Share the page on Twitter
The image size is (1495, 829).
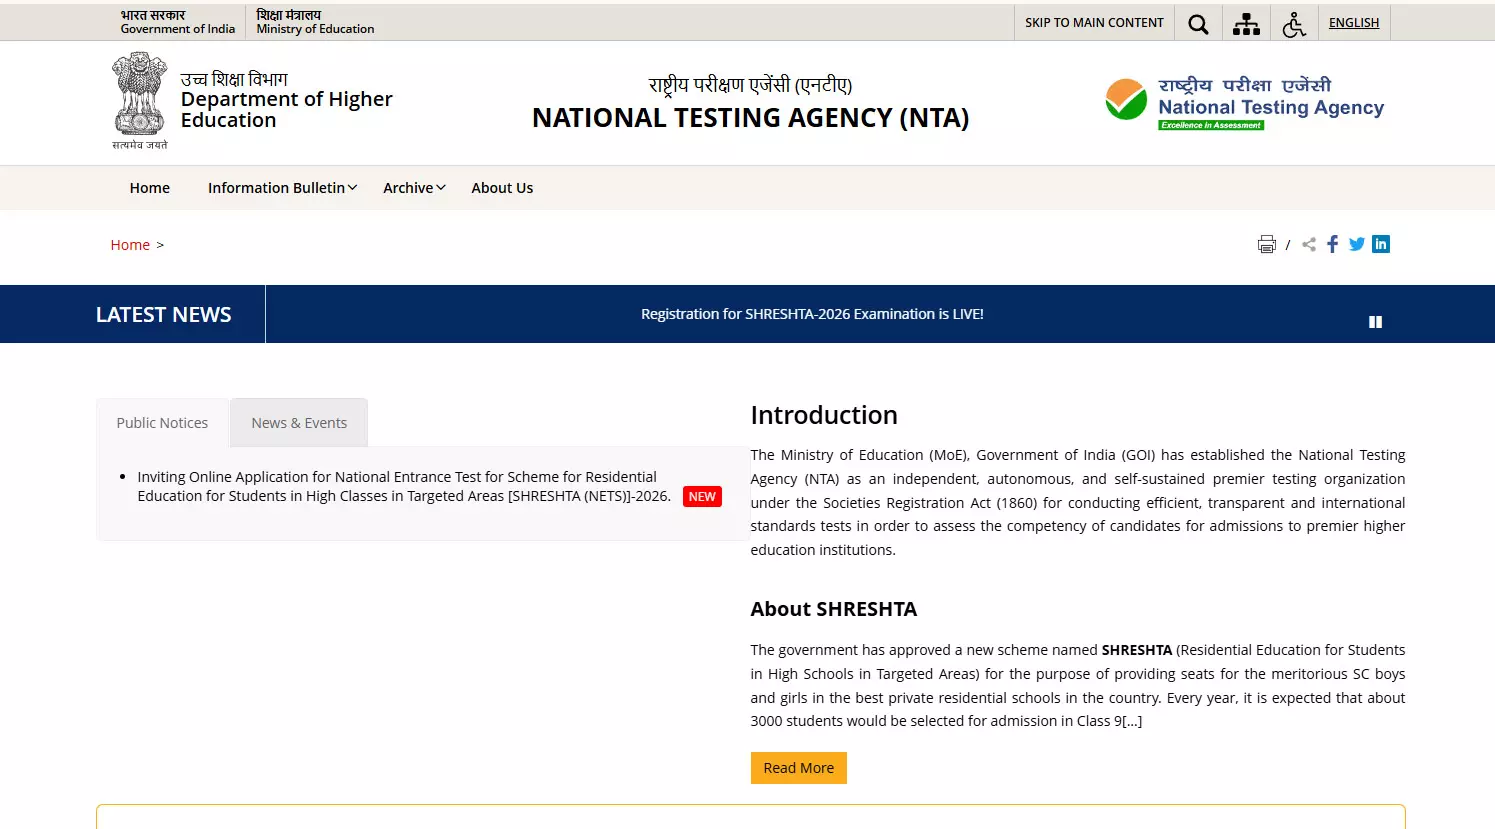(1357, 244)
